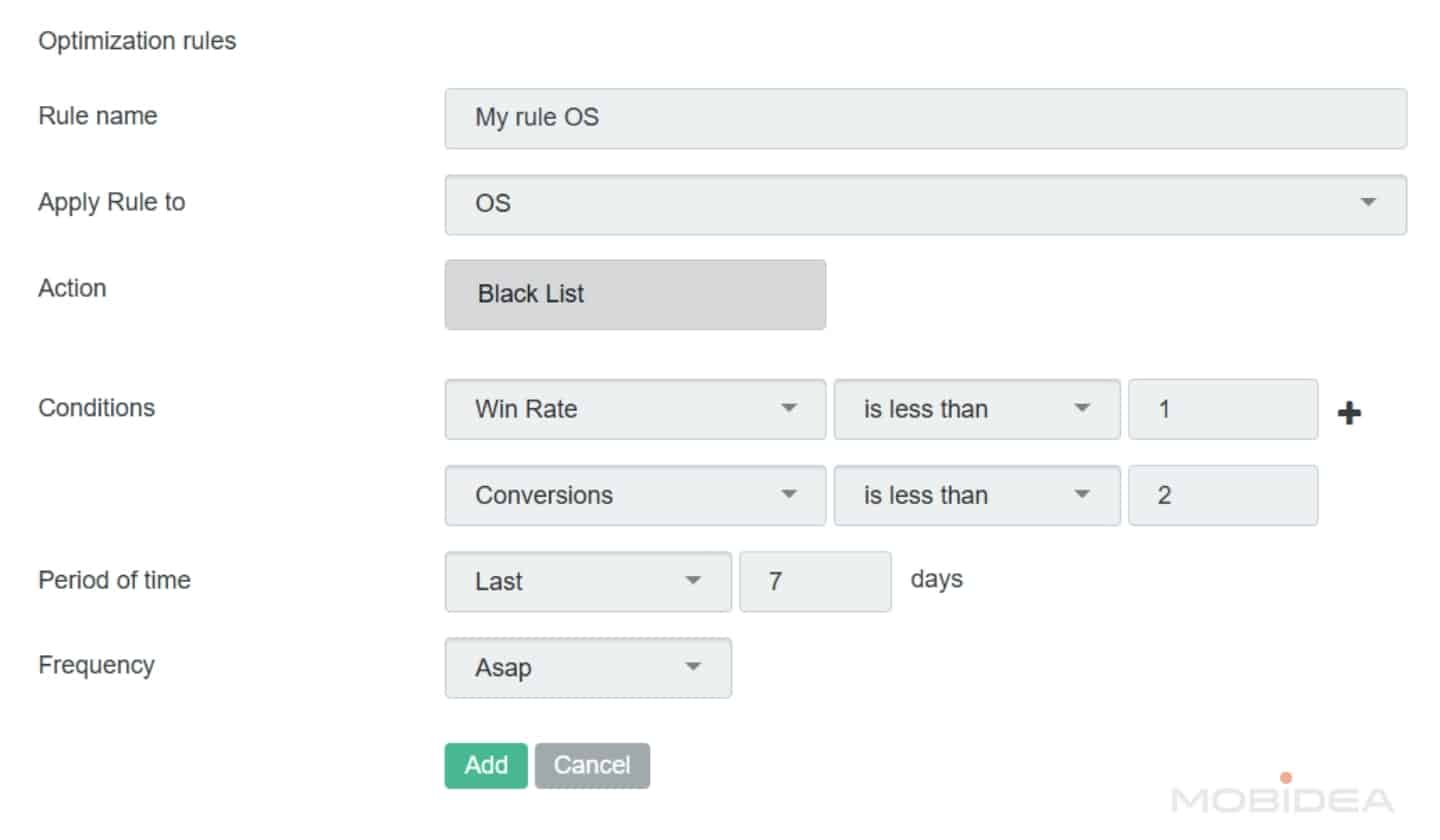Click the Cancel button
The image size is (1440, 840).
coord(592,765)
